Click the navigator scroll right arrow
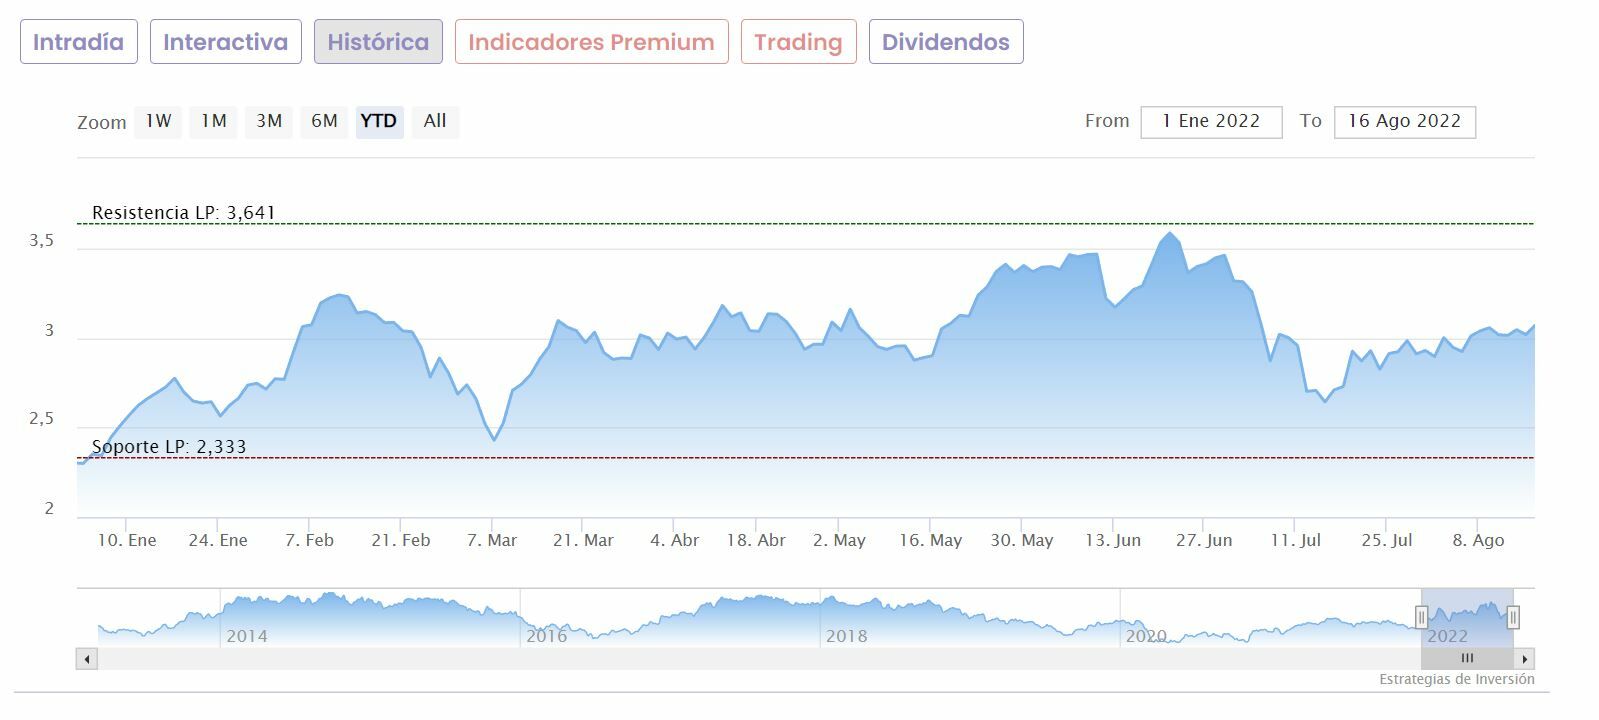1599x720 pixels. [x=1525, y=659]
